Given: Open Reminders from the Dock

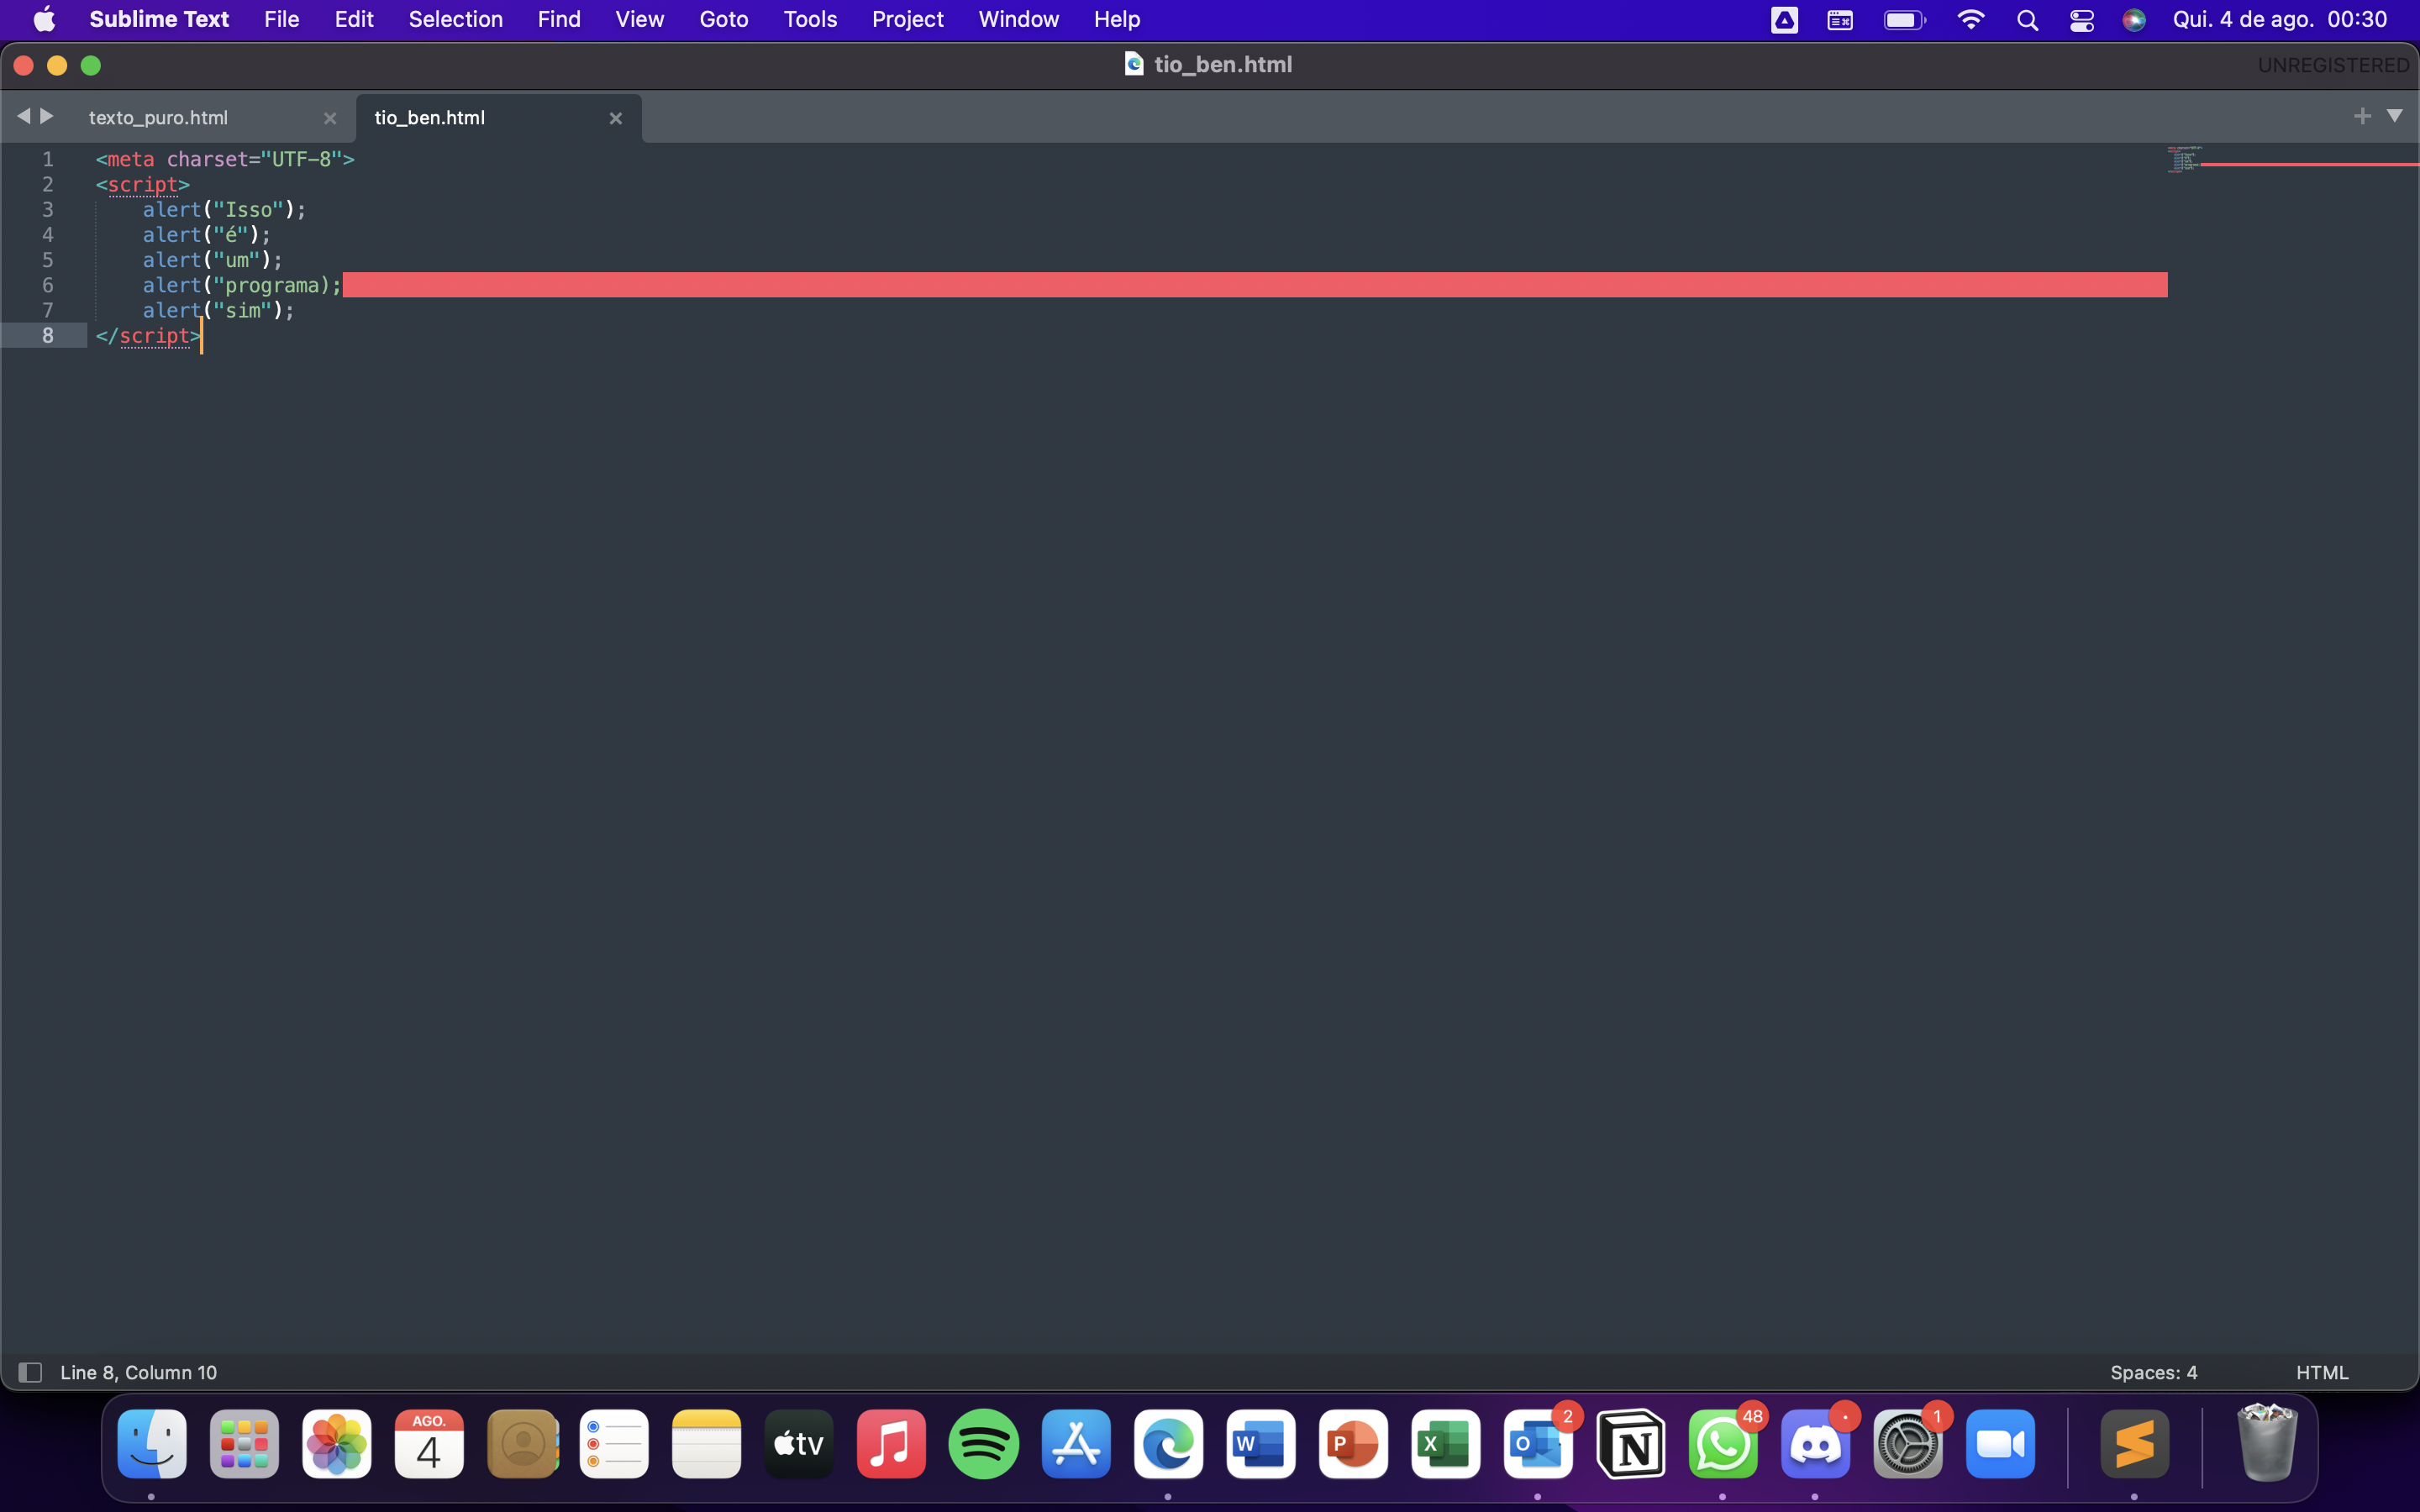Looking at the screenshot, I should pos(614,1444).
